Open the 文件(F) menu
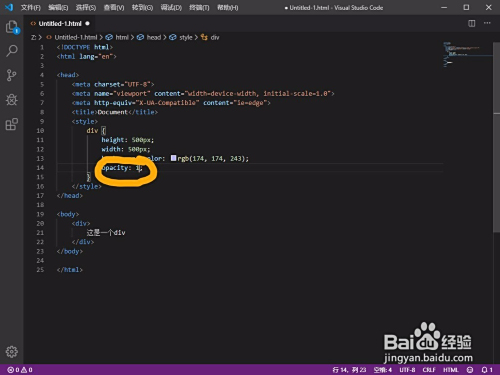The height and width of the screenshot is (375, 500). pyautogui.click(x=31, y=8)
